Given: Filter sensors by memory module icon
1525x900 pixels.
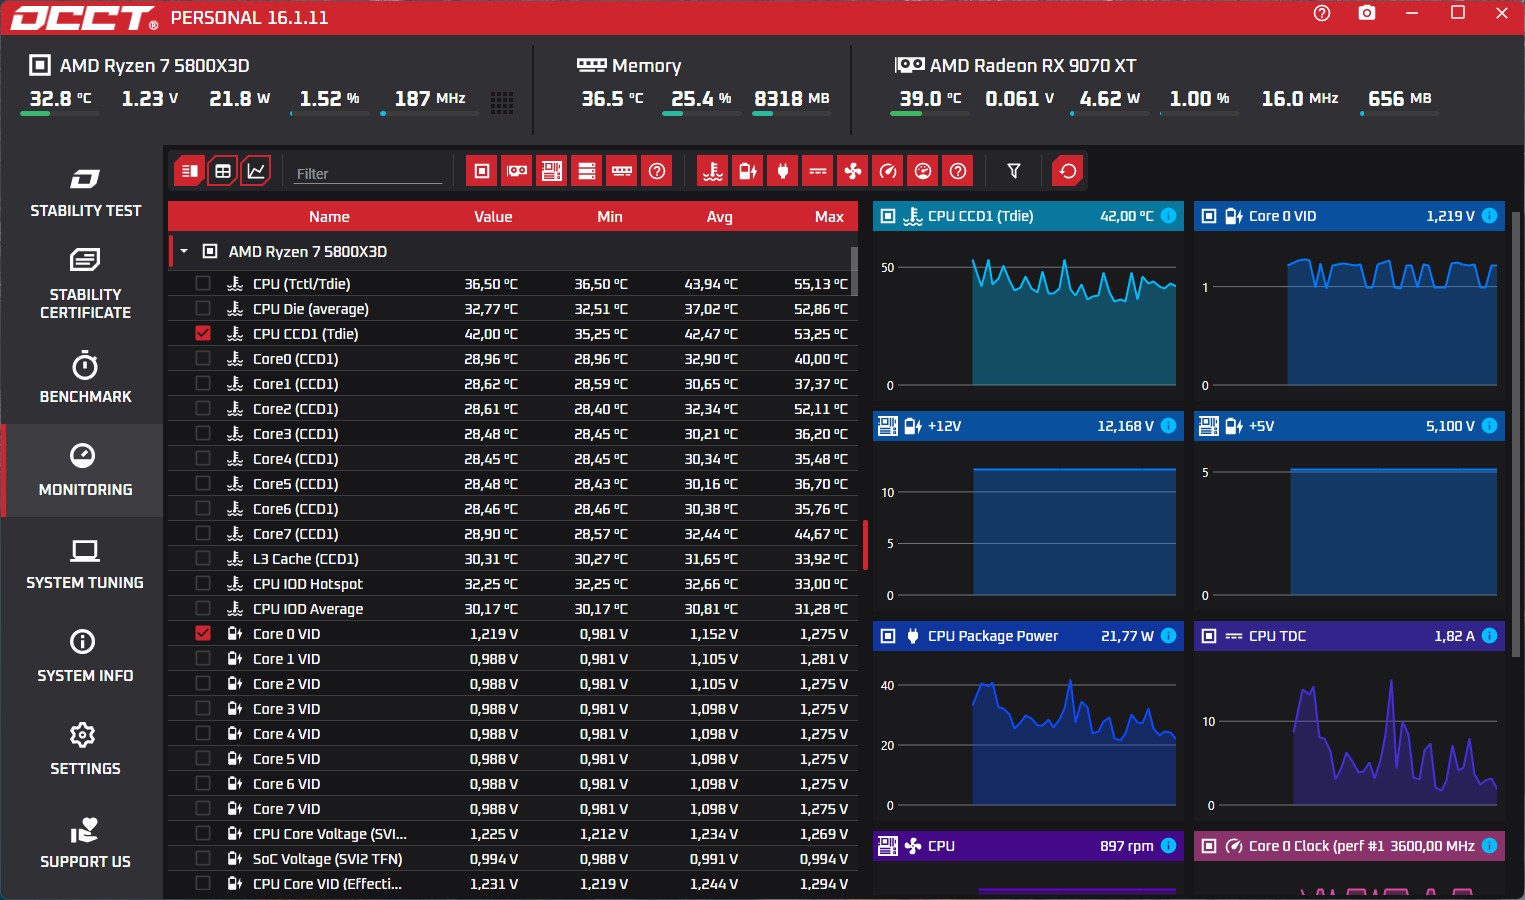Looking at the screenshot, I should coord(622,171).
